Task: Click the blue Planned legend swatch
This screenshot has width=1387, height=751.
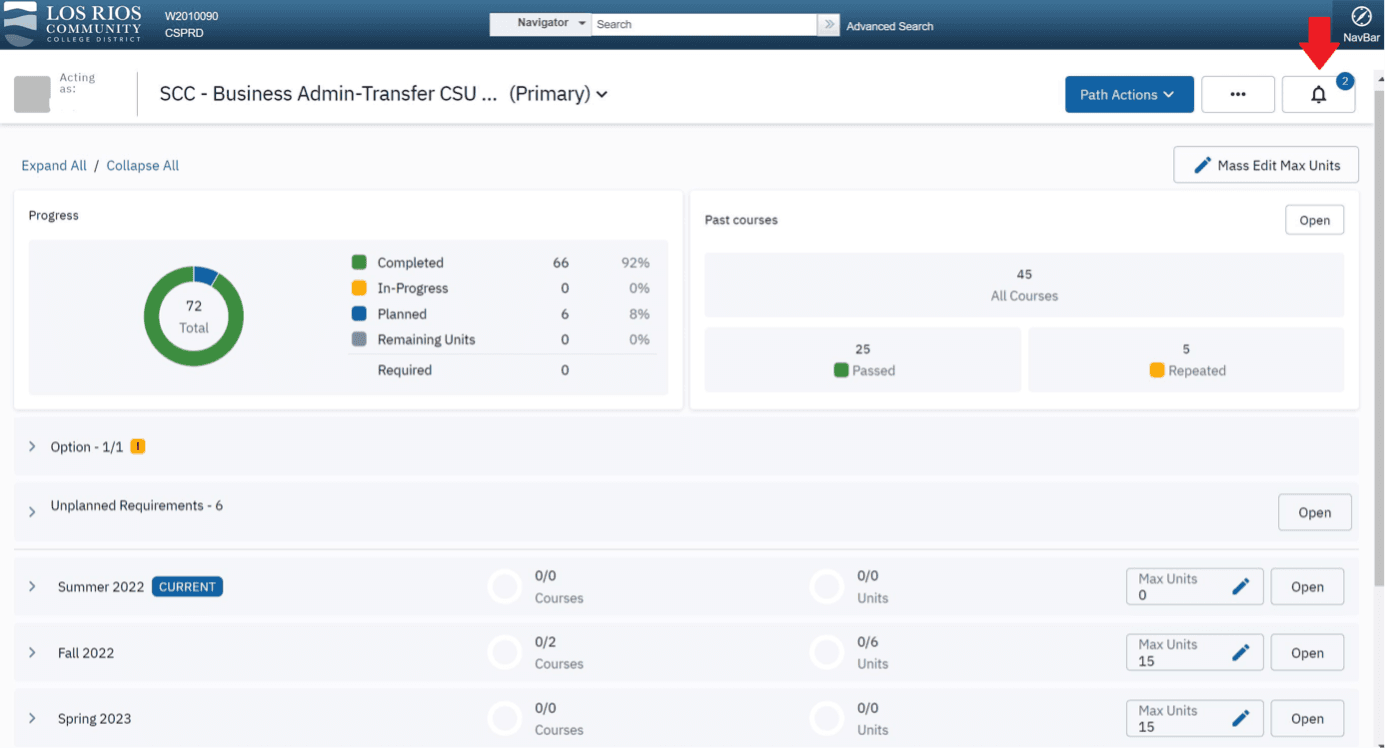Action: click(359, 314)
